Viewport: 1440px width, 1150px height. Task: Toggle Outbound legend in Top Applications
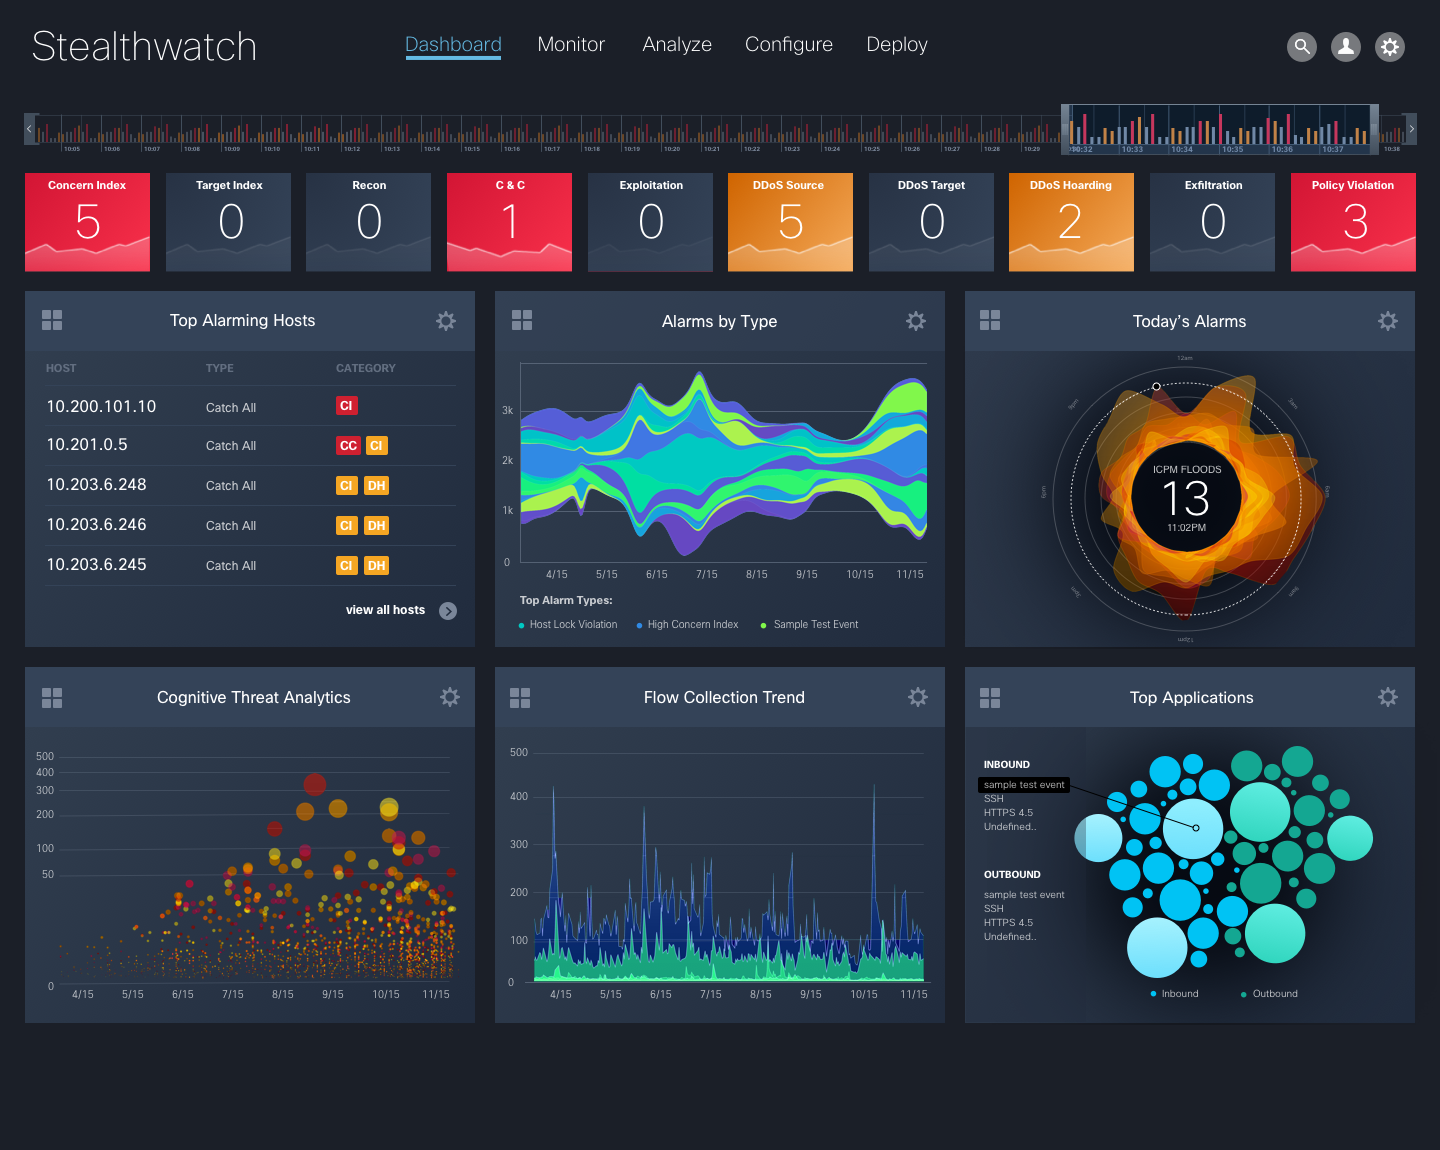coord(1270,994)
